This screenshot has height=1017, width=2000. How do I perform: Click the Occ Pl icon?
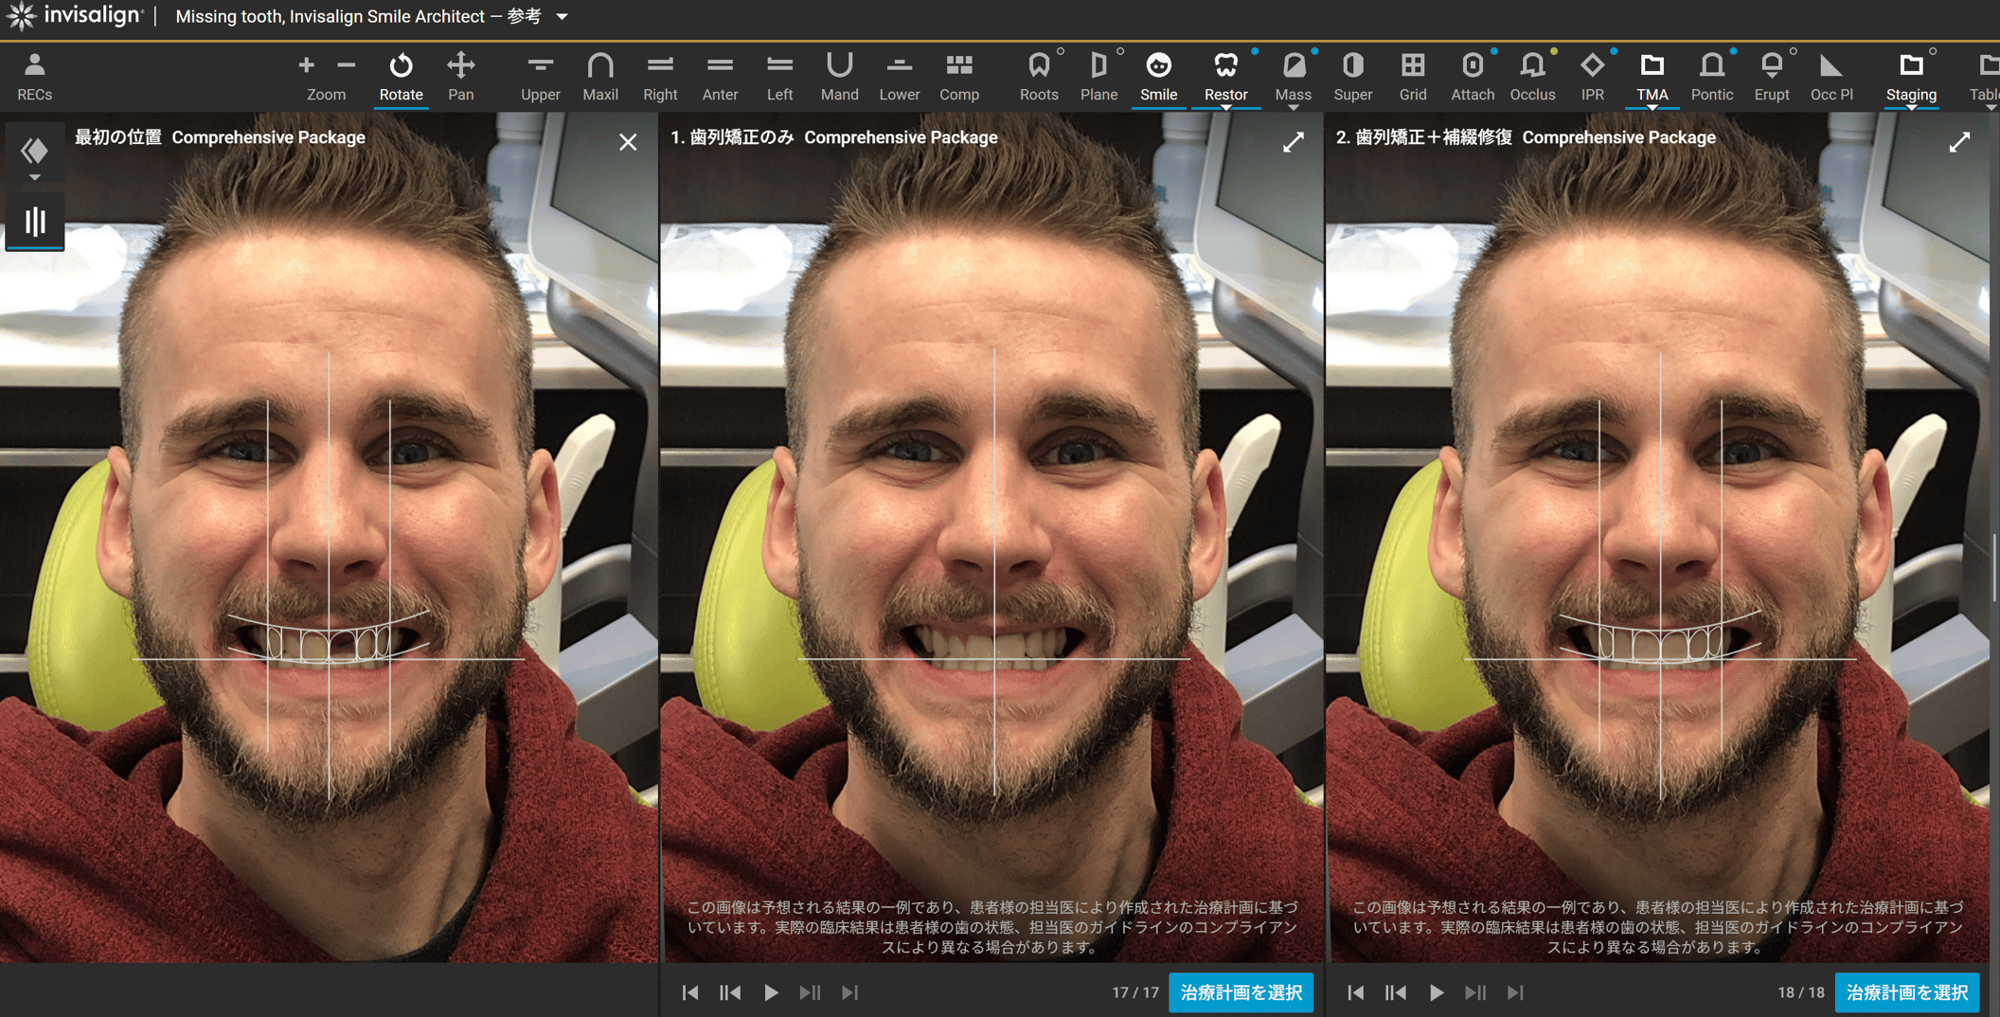[x=1830, y=76]
